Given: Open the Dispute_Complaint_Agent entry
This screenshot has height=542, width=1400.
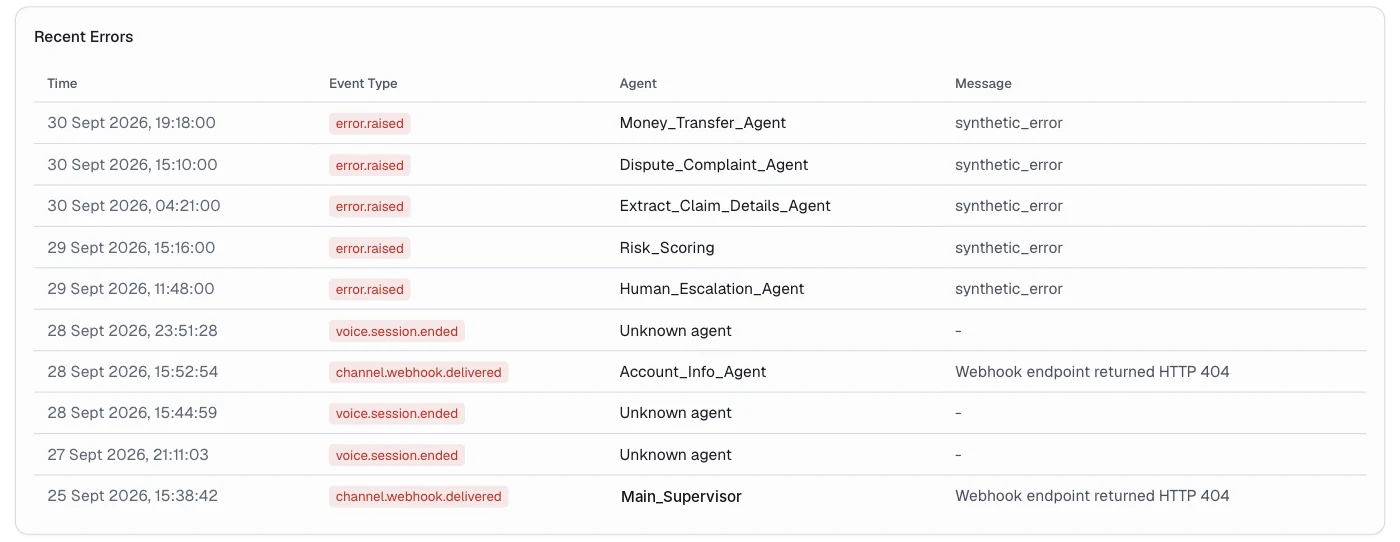Looking at the screenshot, I should (713, 165).
